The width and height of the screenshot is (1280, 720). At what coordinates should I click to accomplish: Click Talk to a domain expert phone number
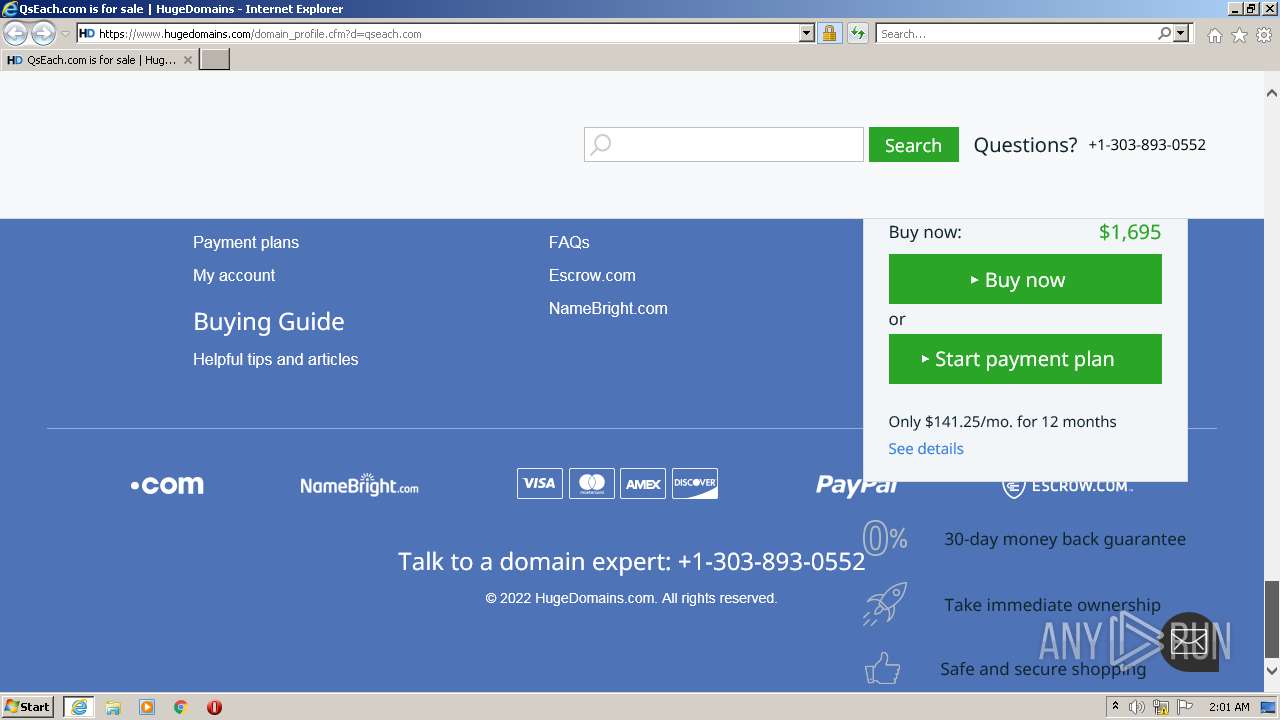771,562
